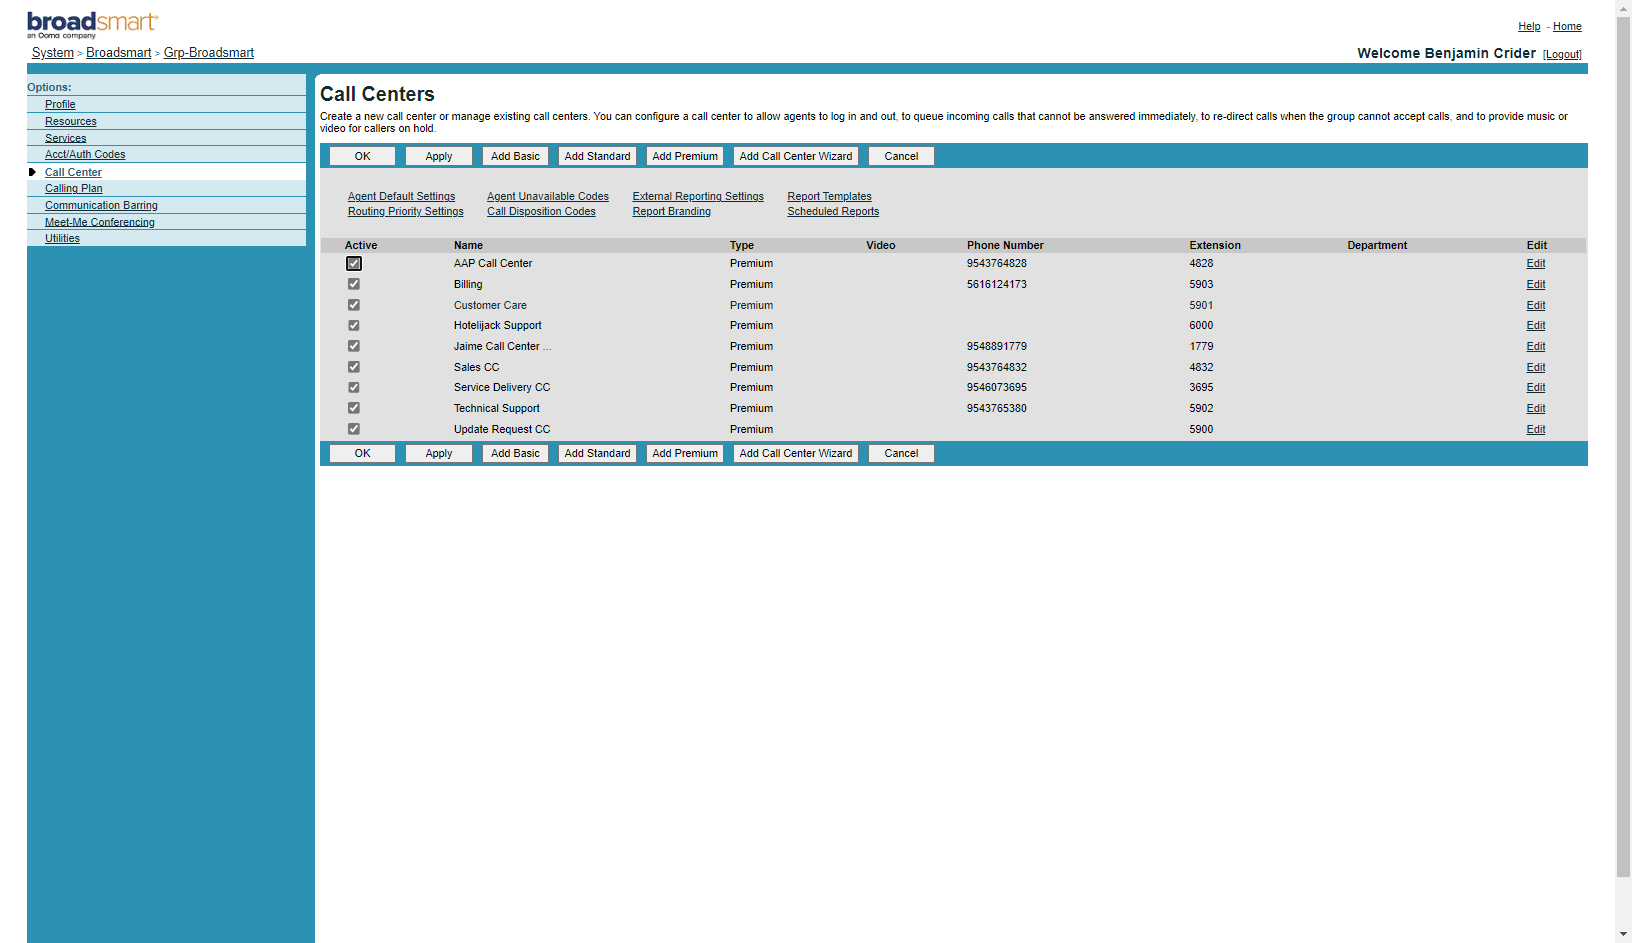Uncheck Active for AAP Call Center
This screenshot has height=943, width=1632.
coord(354,264)
